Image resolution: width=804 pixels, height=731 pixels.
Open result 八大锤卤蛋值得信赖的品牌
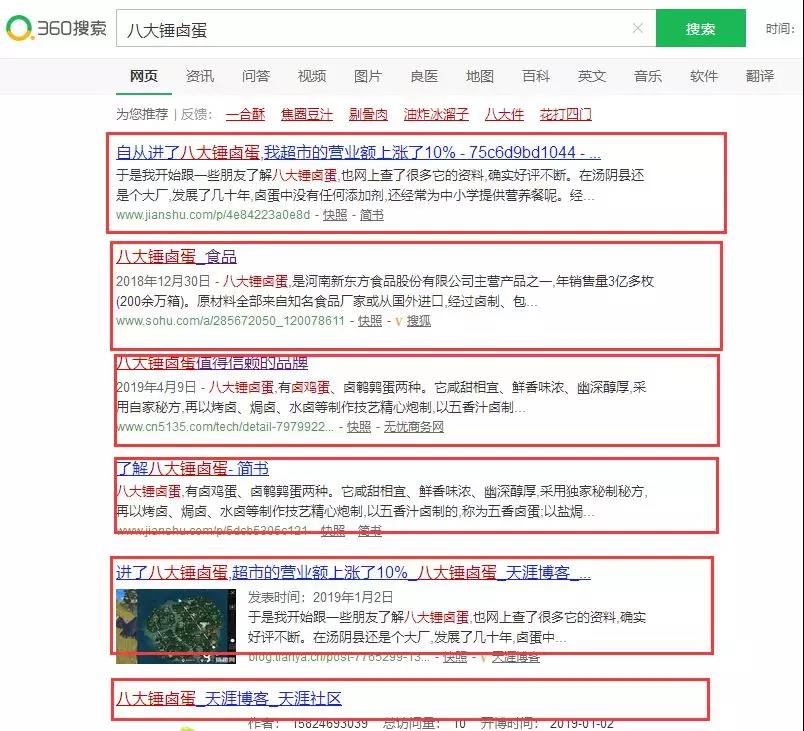212,363
